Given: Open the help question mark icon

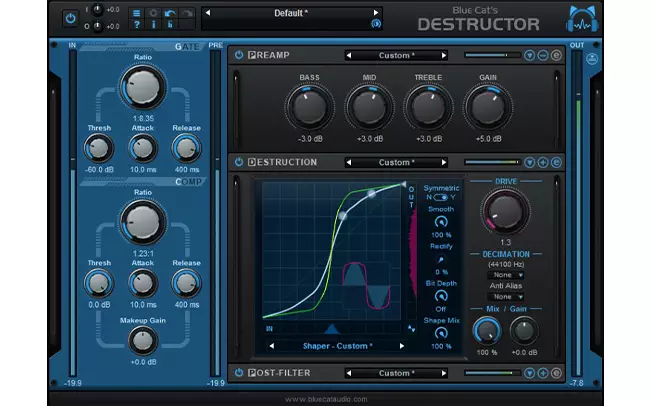Looking at the screenshot, I should (136, 25).
